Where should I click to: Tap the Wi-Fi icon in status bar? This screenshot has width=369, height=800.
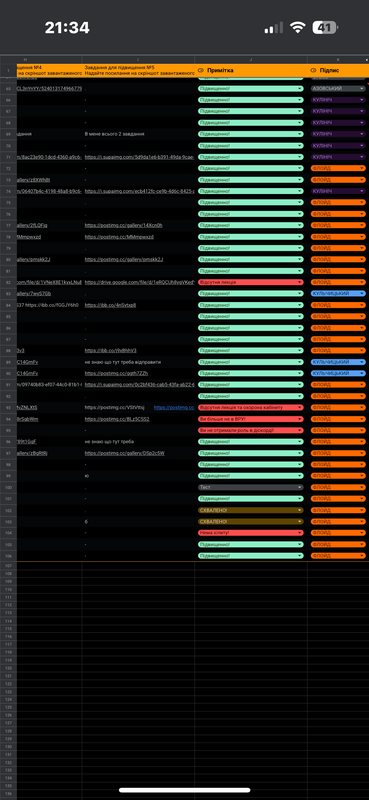coord(297,28)
